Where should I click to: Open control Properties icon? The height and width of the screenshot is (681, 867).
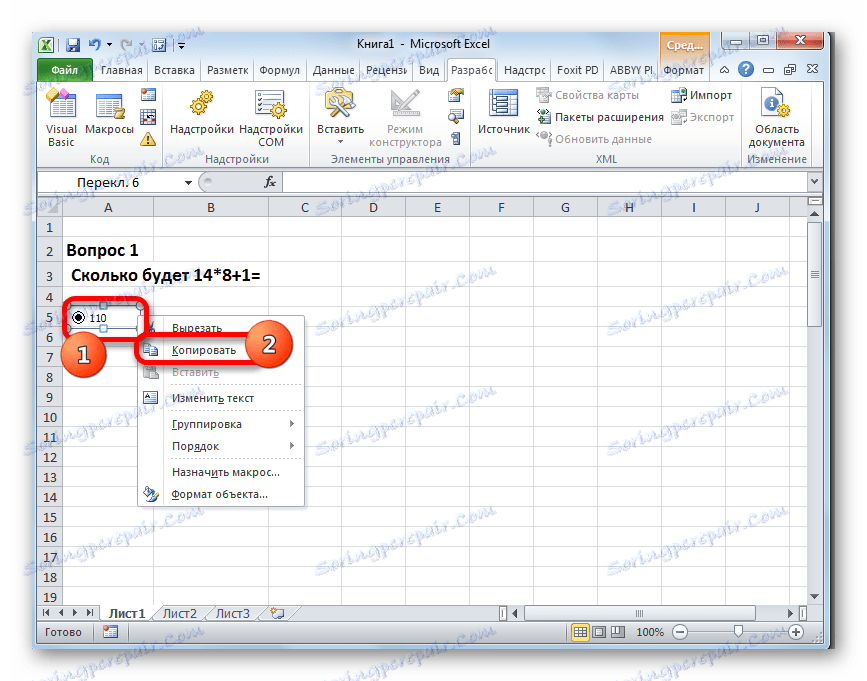[x=455, y=95]
